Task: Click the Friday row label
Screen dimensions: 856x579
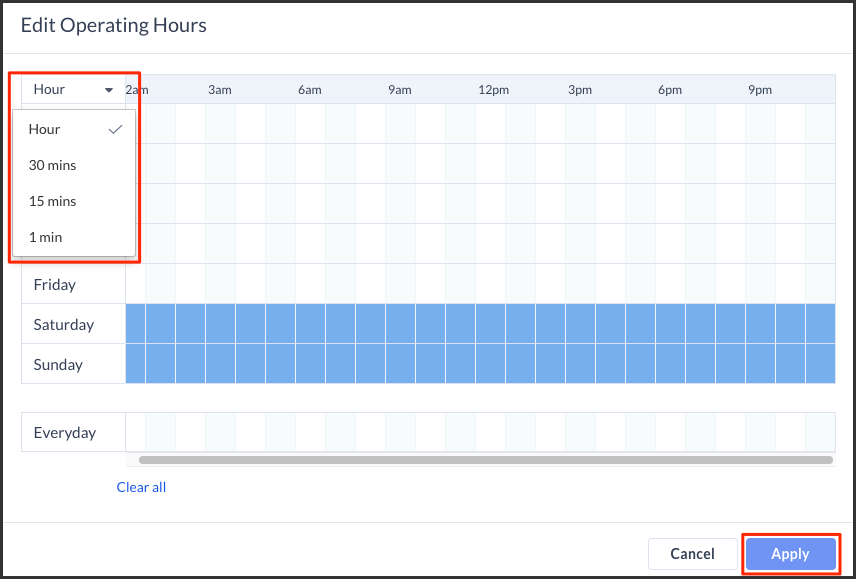Action: pyautogui.click(x=55, y=285)
